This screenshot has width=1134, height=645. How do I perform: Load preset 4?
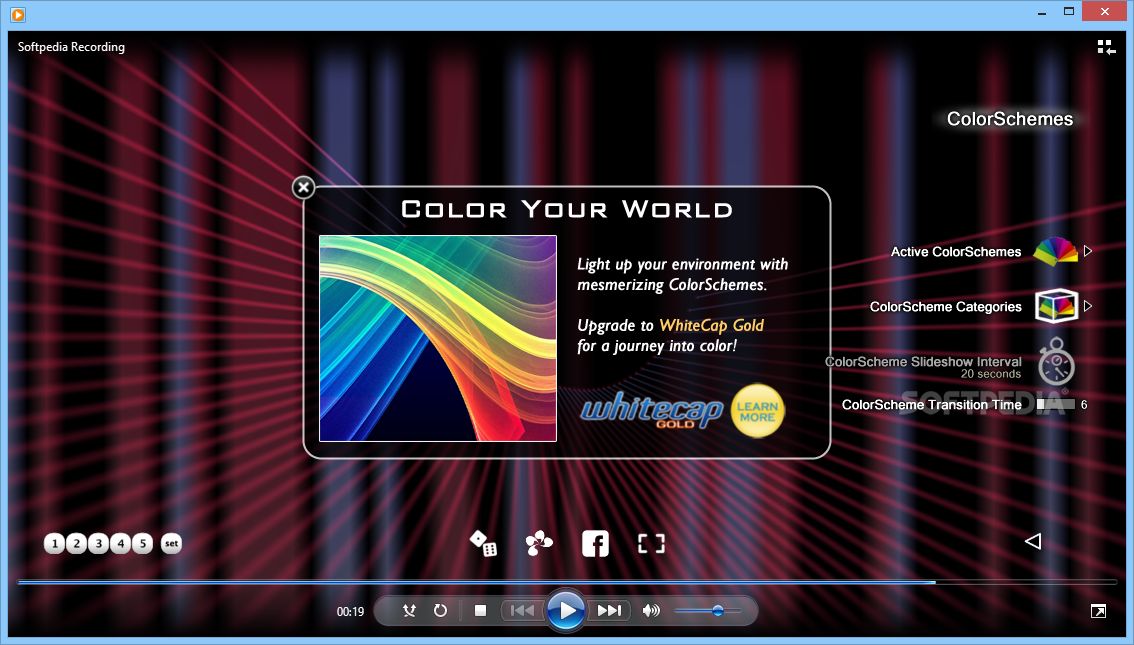tap(121, 543)
